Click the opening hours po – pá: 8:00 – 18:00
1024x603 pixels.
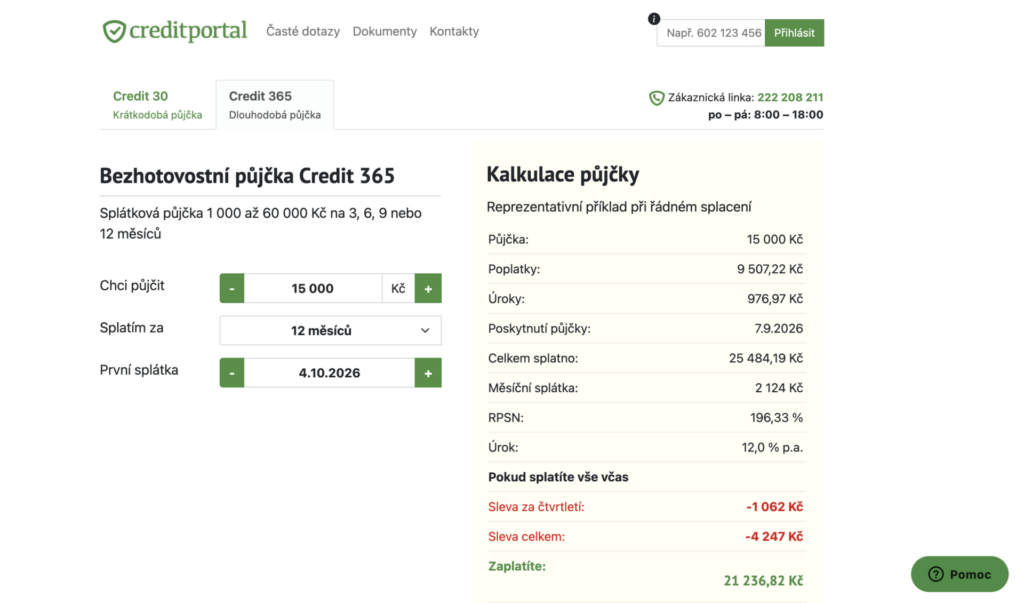point(765,115)
